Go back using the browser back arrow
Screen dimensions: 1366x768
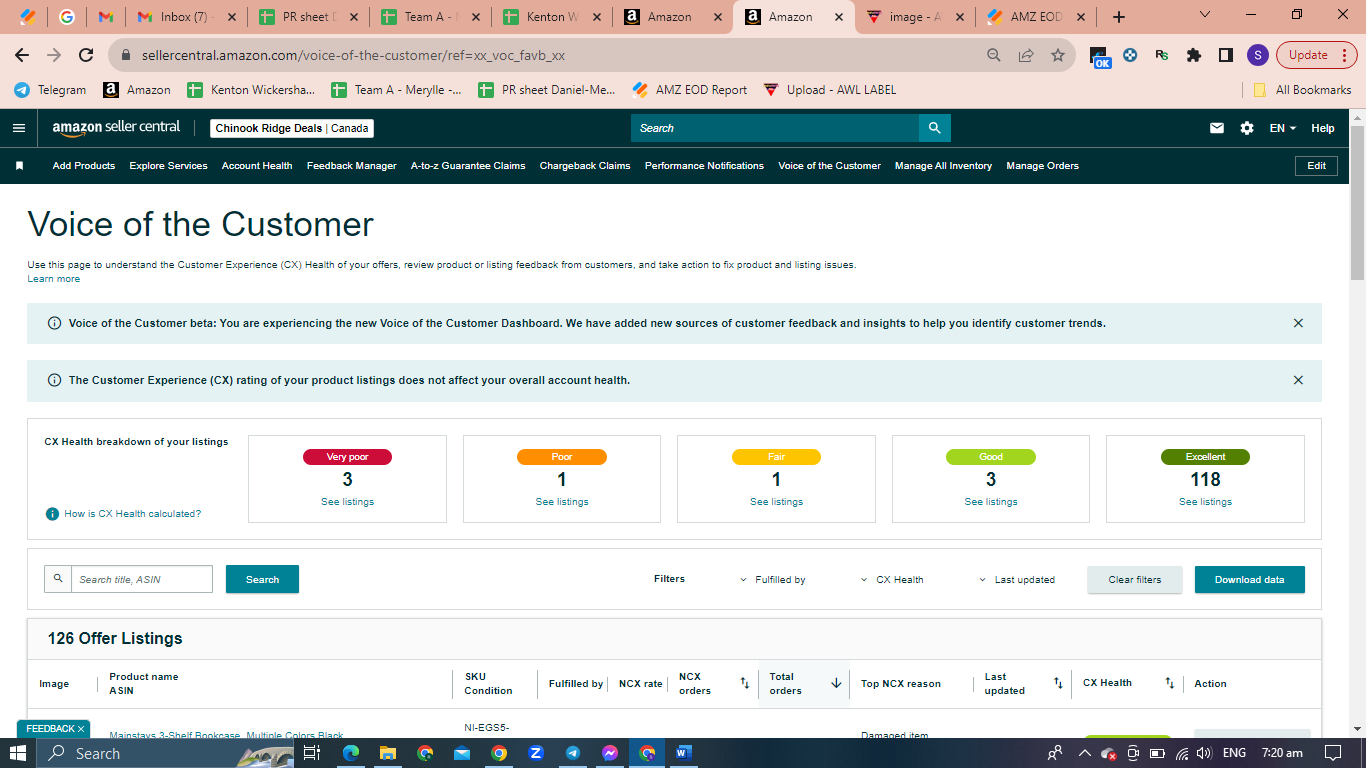[22, 55]
